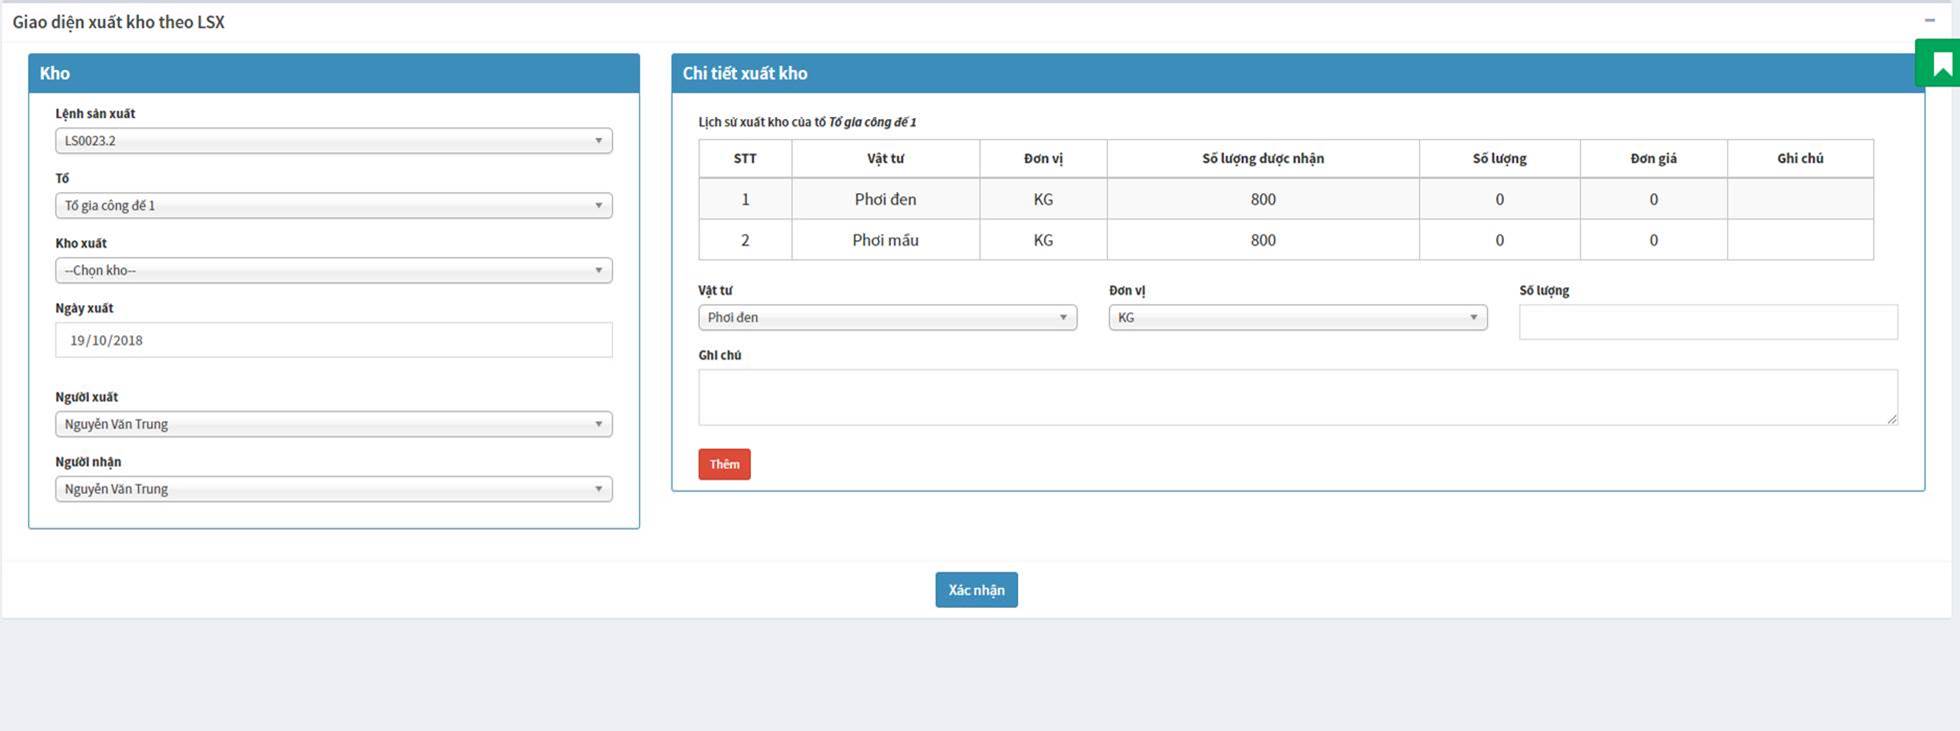
Task: Open the Người xuất dropdown
Action: coord(333,424)
